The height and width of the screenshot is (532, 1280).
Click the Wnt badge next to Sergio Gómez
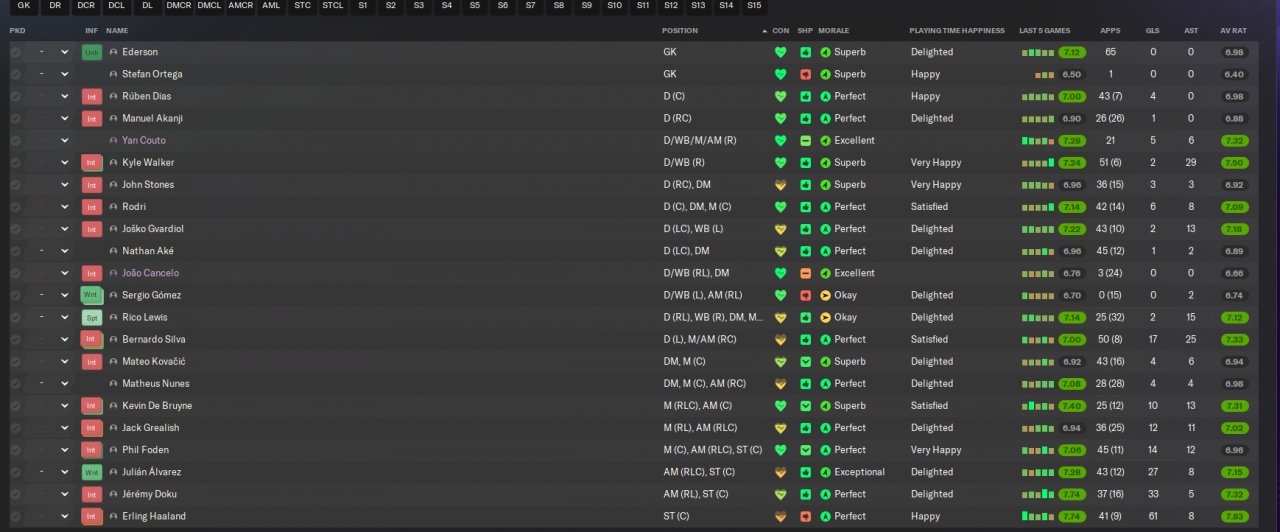pyautogui.click(x=92, y=295)
